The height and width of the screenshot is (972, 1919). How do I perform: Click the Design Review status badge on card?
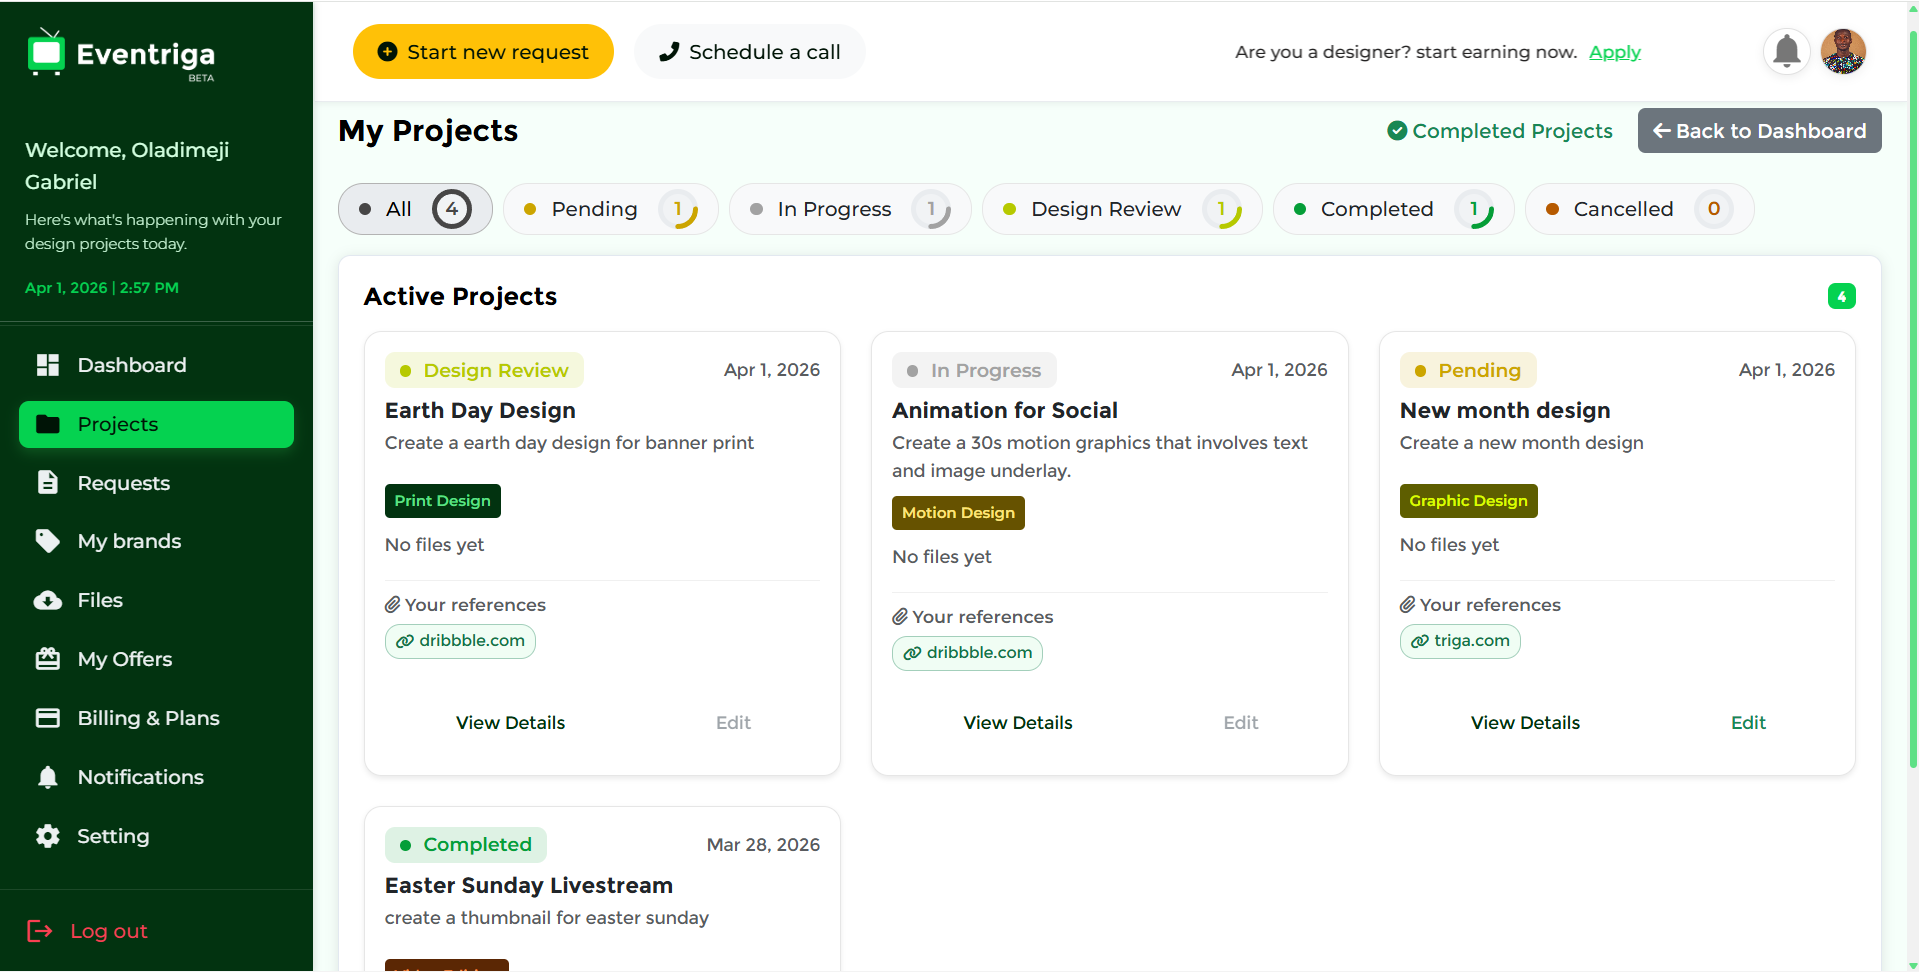point(484,370)
